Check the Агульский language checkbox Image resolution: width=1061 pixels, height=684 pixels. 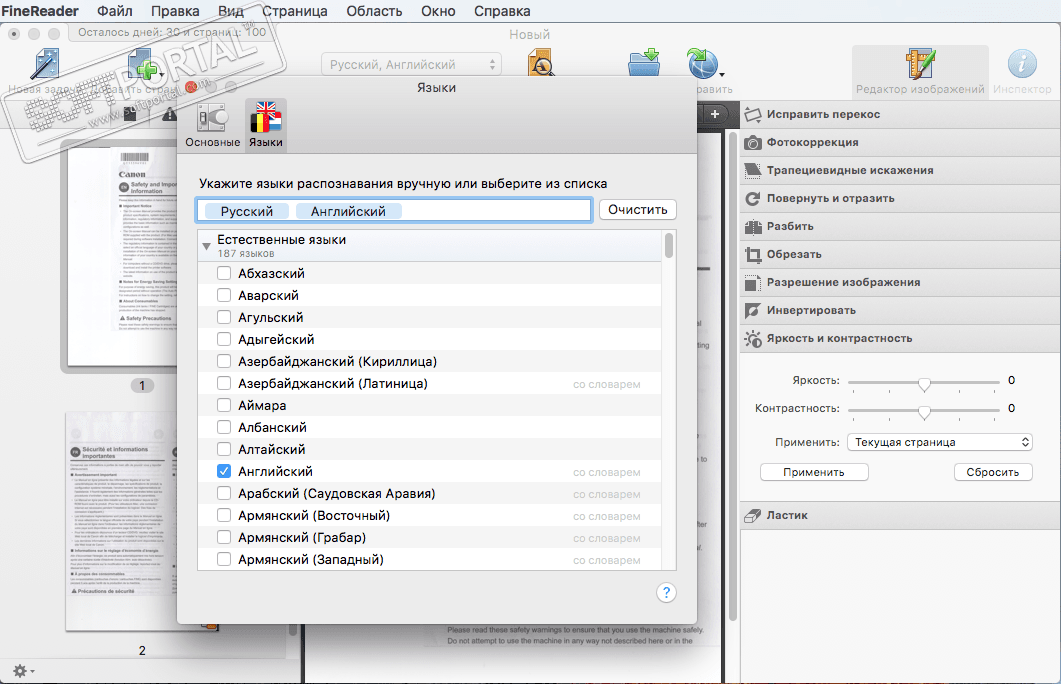pyautogui.click(x=224, y=317)
